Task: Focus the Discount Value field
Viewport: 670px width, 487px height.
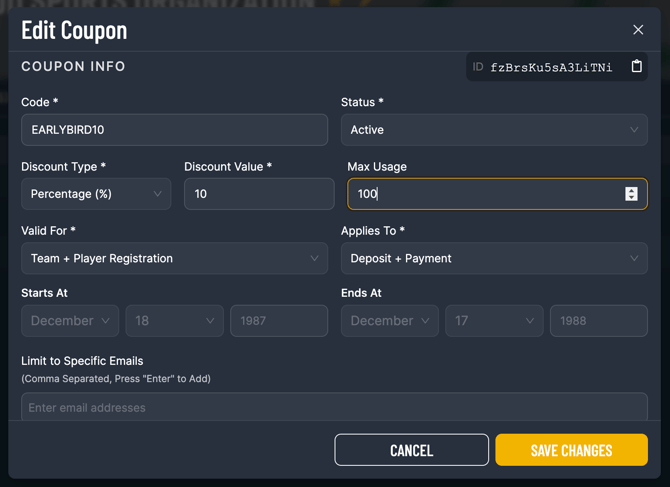Action: pos(259,194)
